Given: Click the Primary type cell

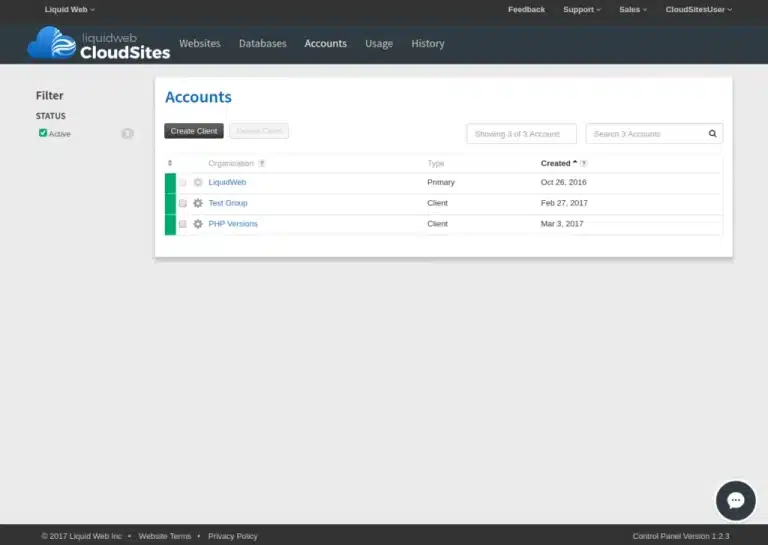Looking at the screenshot, I should [441, 182].
